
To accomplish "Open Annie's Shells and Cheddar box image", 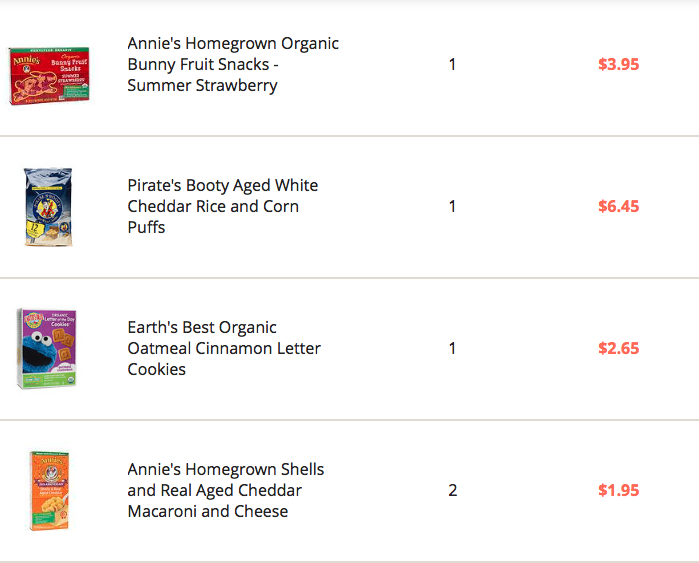I will pos(49,490).
